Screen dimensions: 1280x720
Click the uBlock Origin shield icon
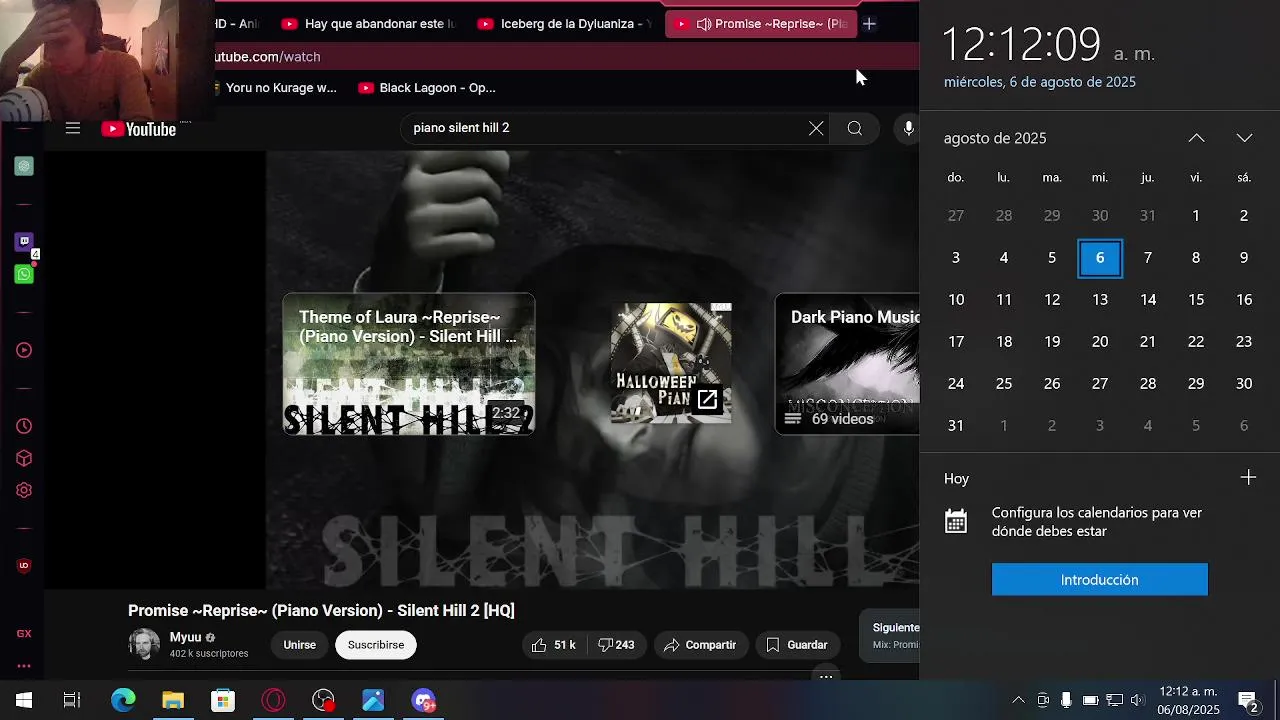point(24,565)
